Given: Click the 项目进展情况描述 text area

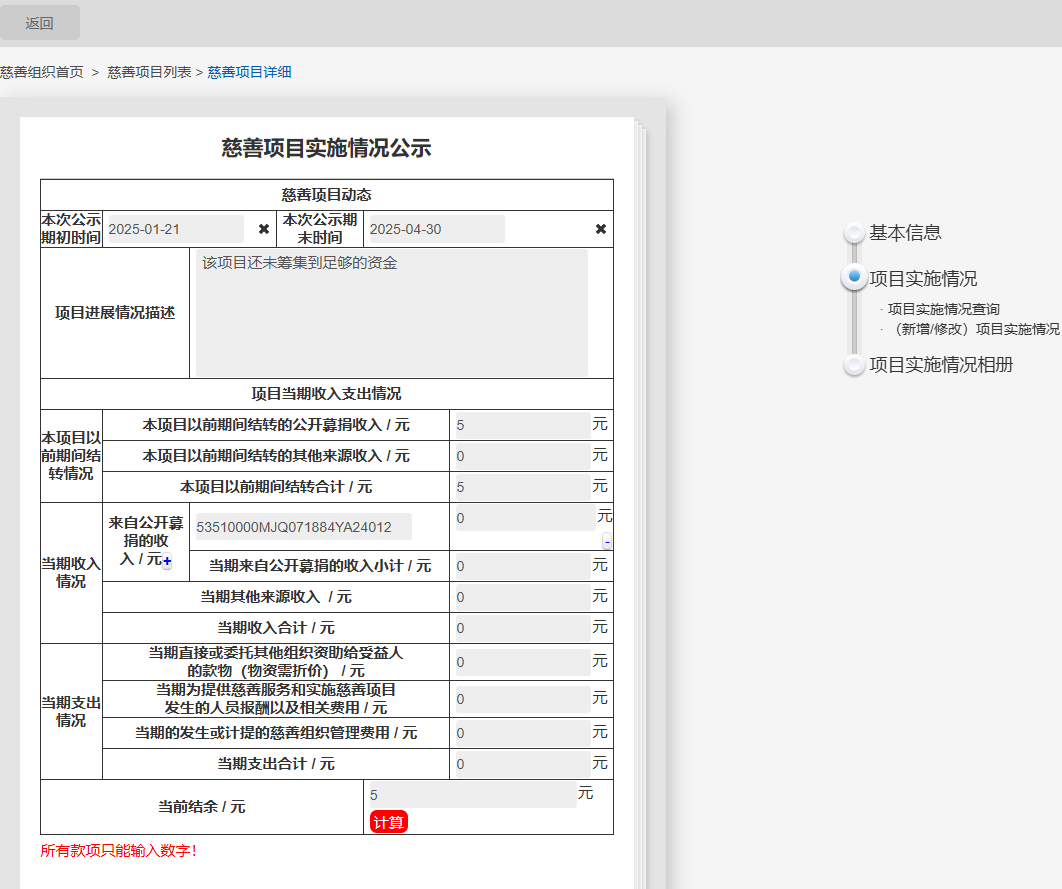Looking at the screenshot, I should [391, 313].
